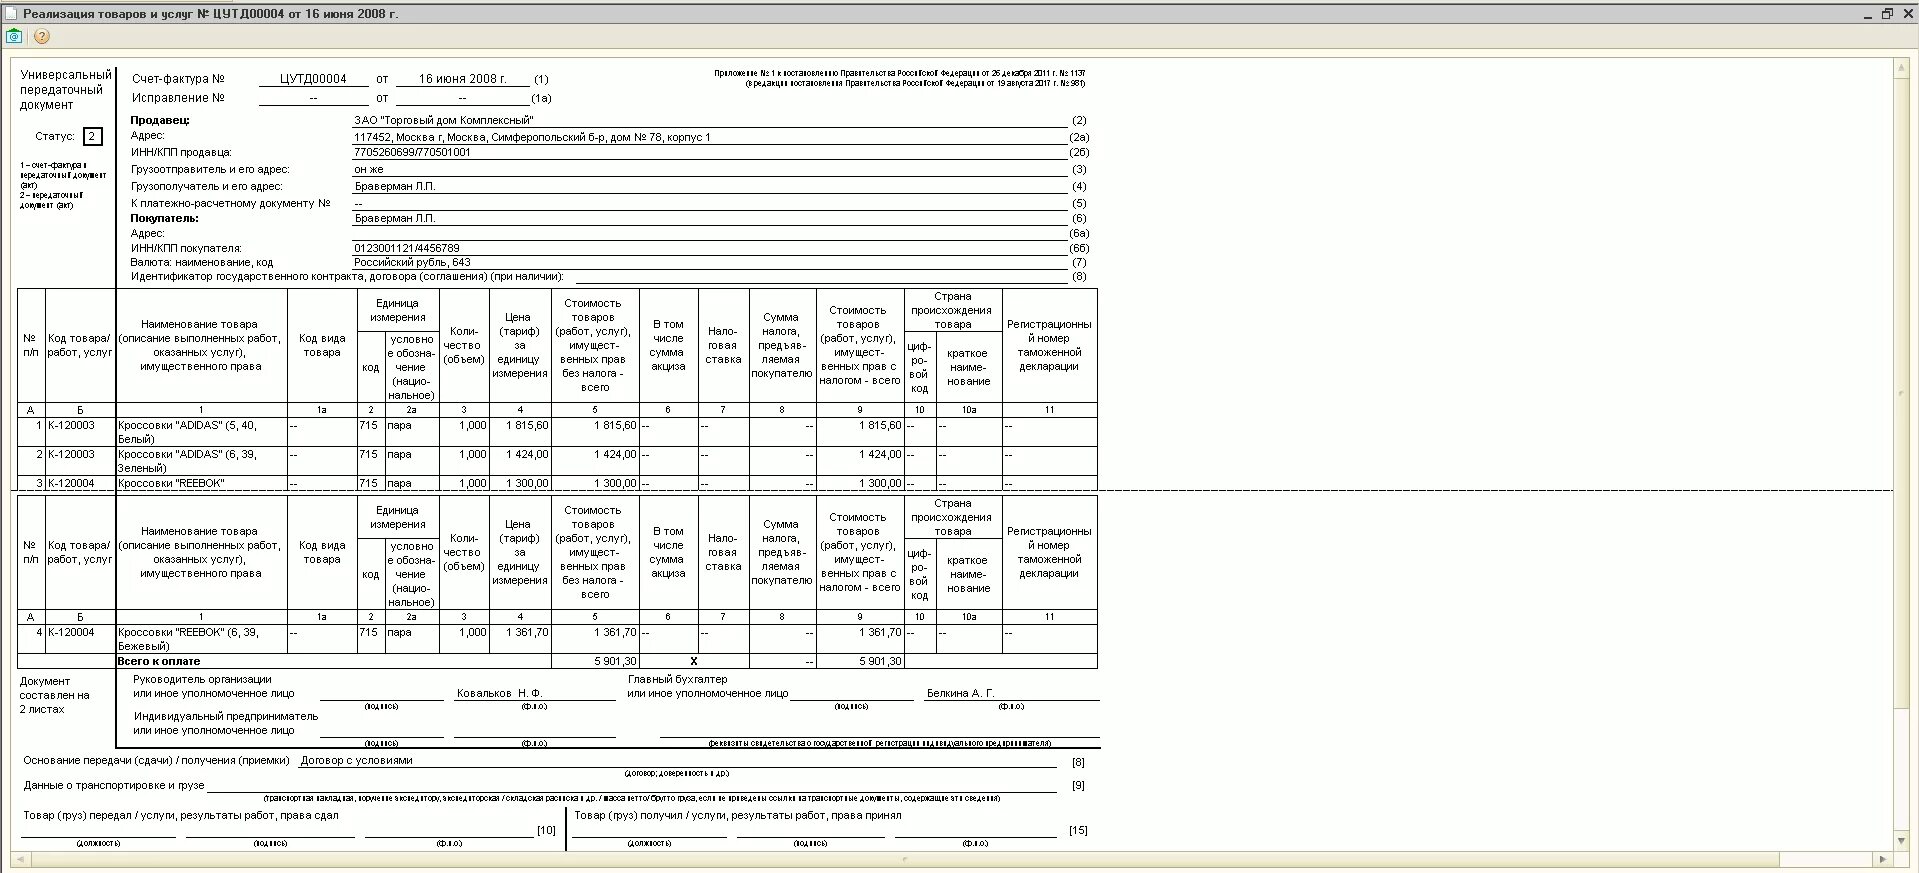This screenshot has width=1919, height=873.
Task: Select currency value Российский рубль, 643
Action: pyautogui.click(x=412, y=262)
